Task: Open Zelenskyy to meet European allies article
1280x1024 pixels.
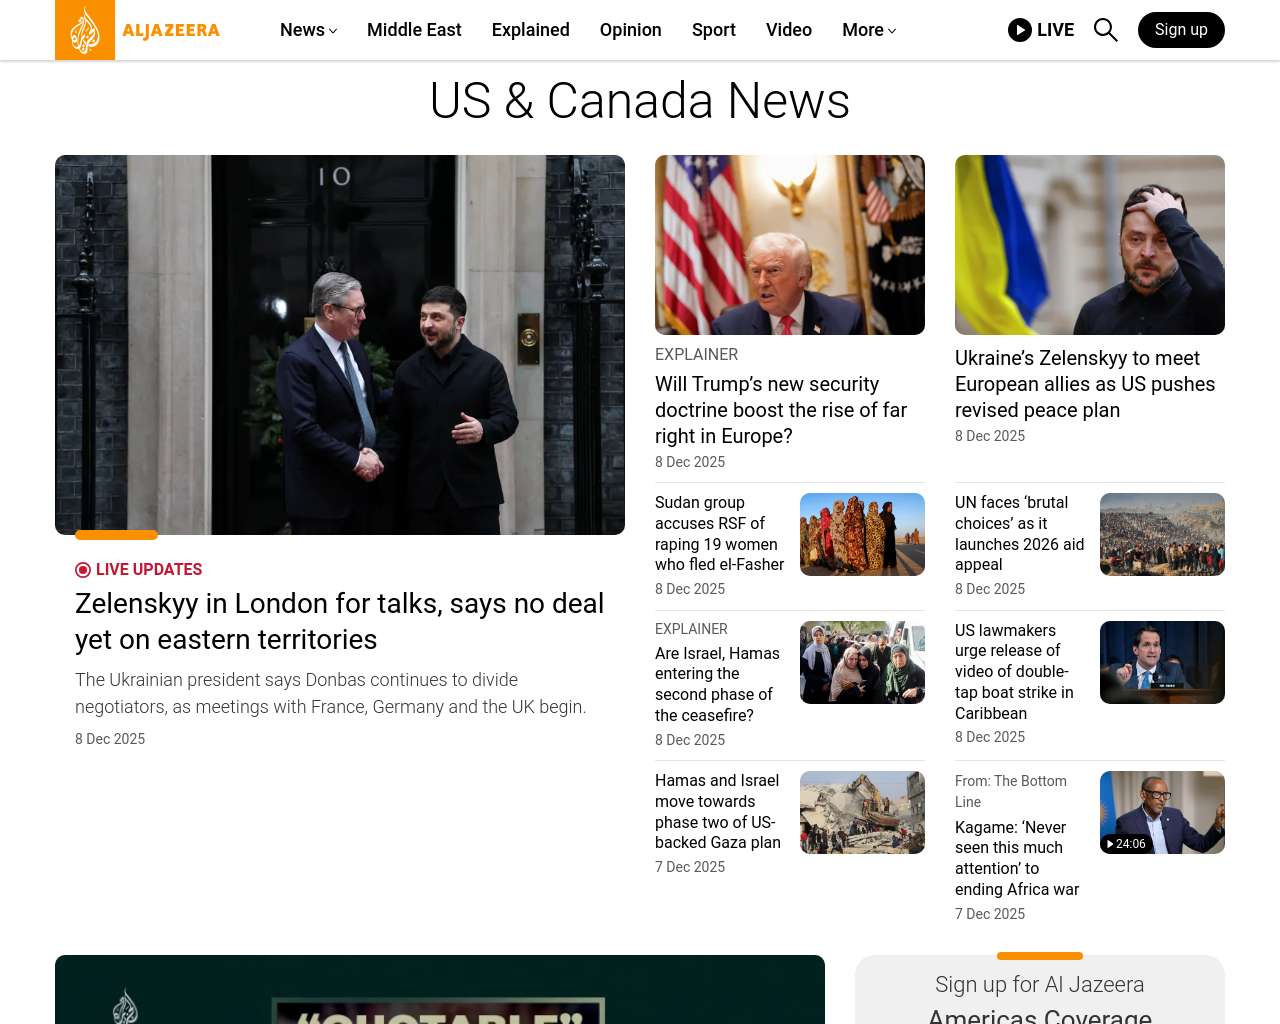Action: coord(1085,384)
